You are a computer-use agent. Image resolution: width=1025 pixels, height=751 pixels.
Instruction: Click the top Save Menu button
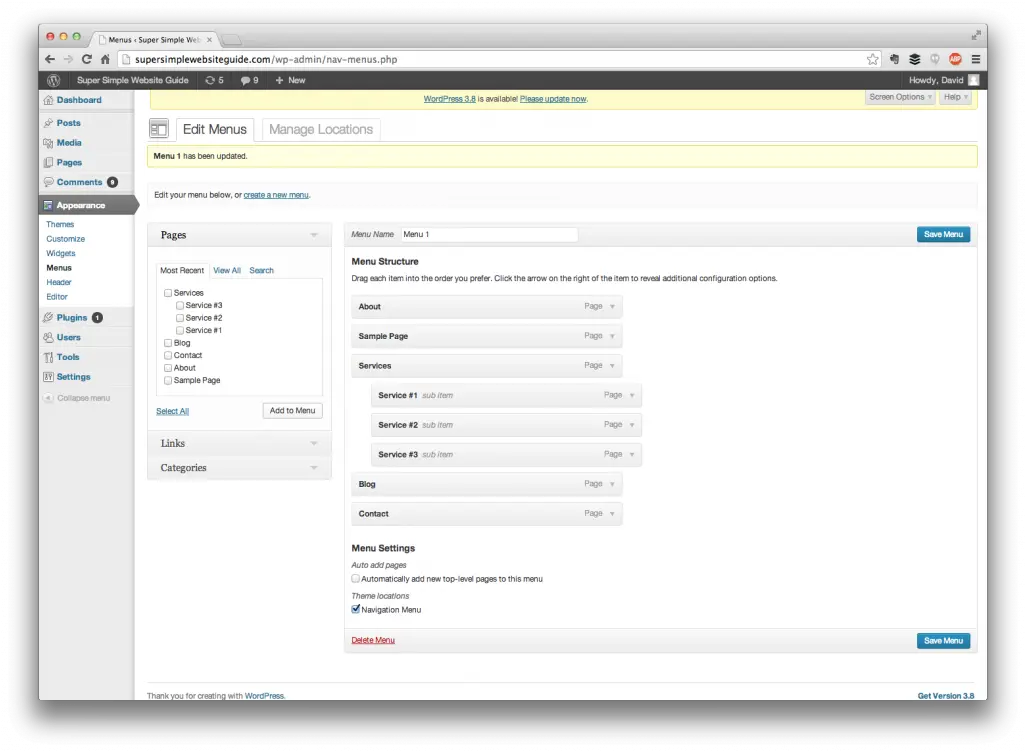943,234
